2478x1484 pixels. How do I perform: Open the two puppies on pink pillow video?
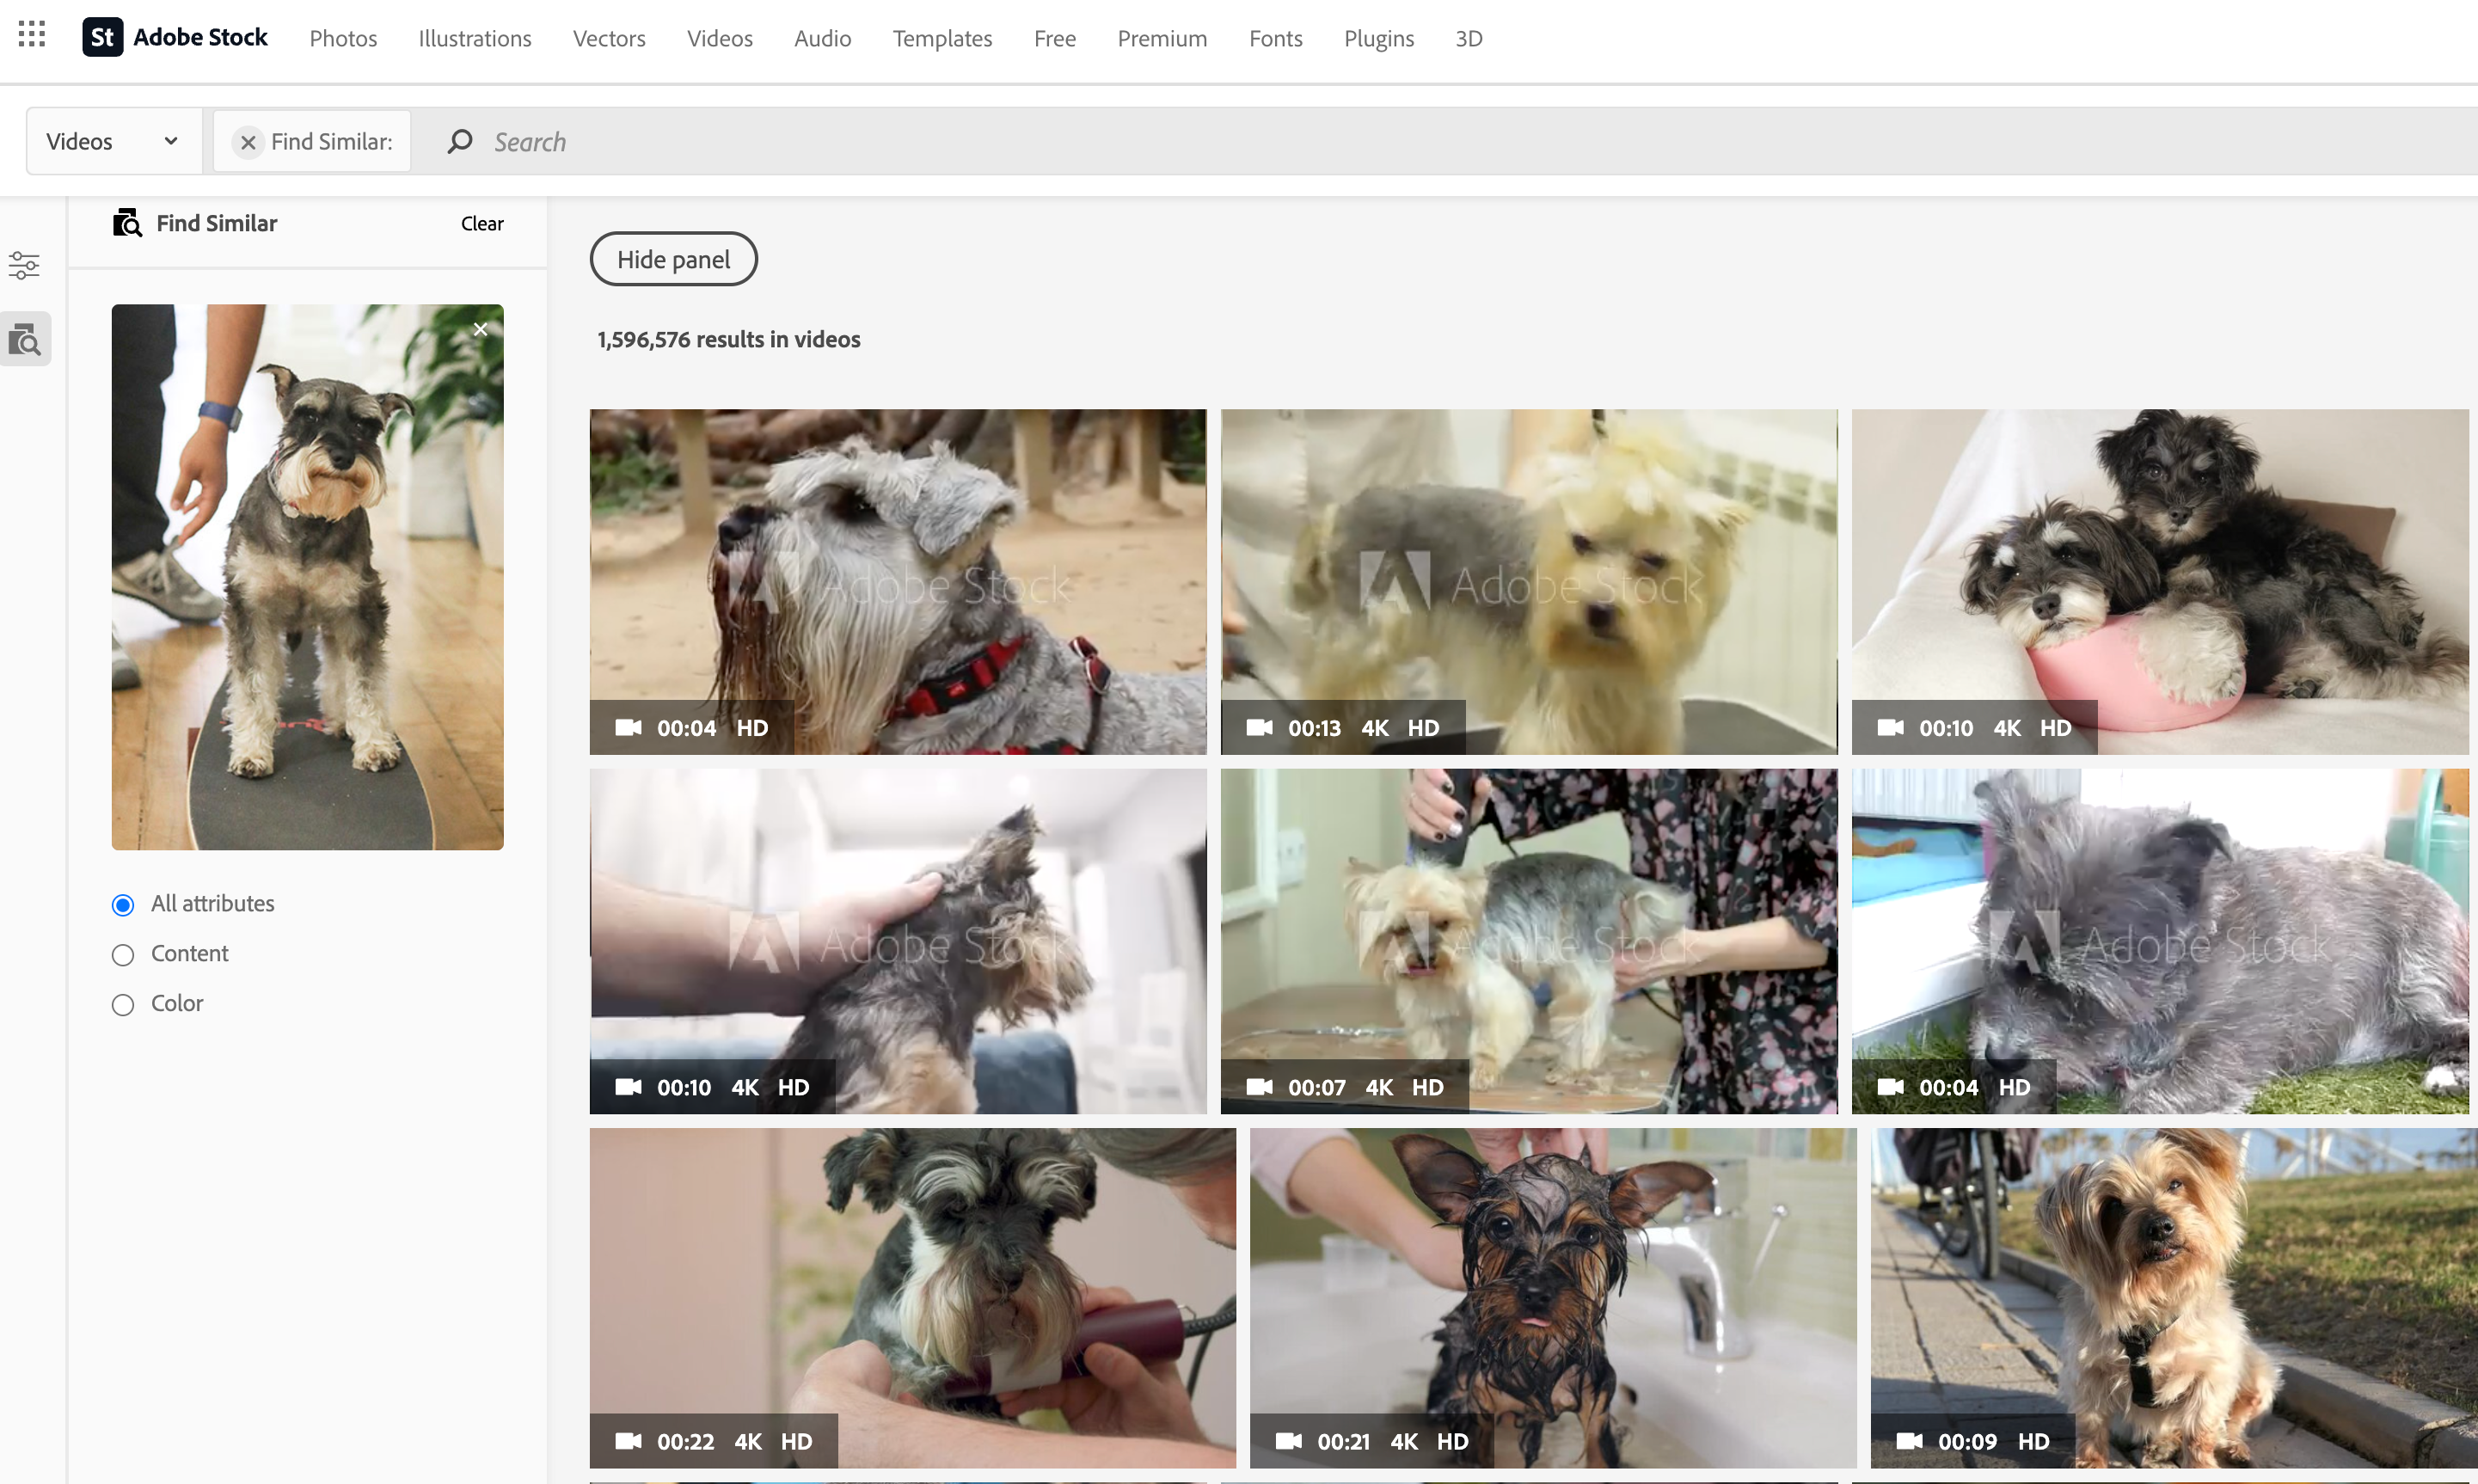pyautogui.click(x=2160, y=580)
